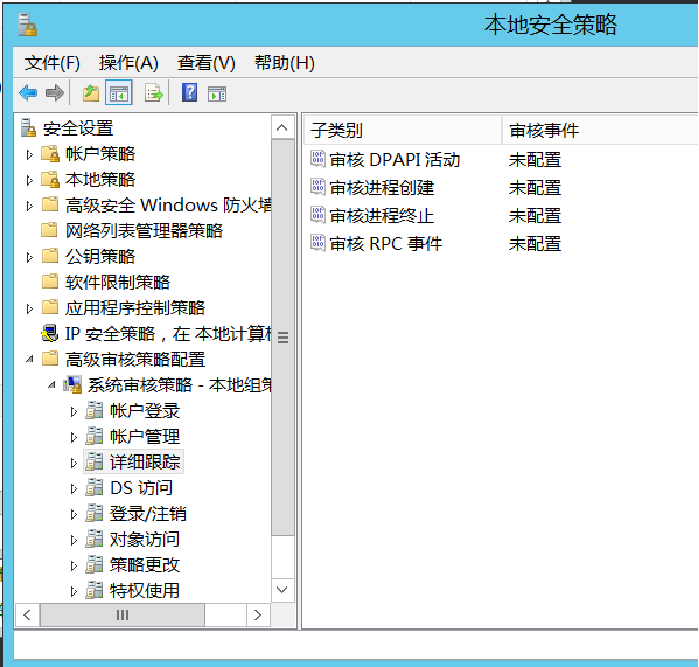Select the 公钥策略 tree item
Viewport: 699px width, 667px height.
click(x=100, y=256)
